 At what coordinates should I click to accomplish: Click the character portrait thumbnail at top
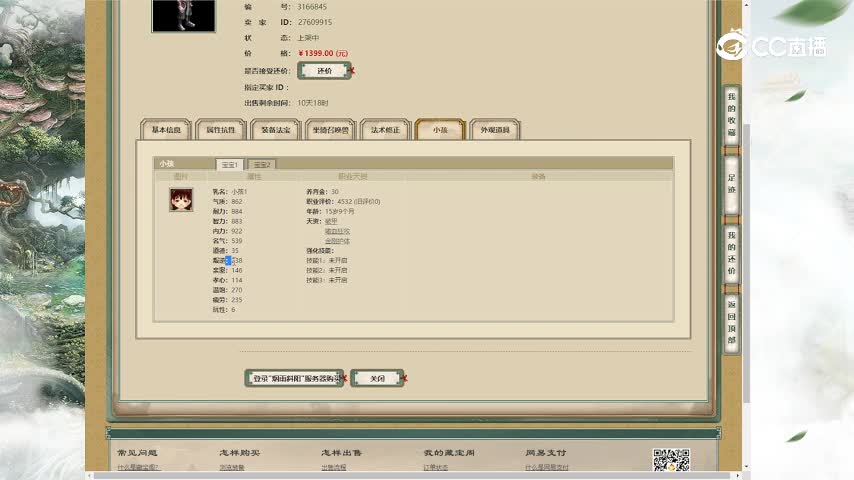pos(183,15)
